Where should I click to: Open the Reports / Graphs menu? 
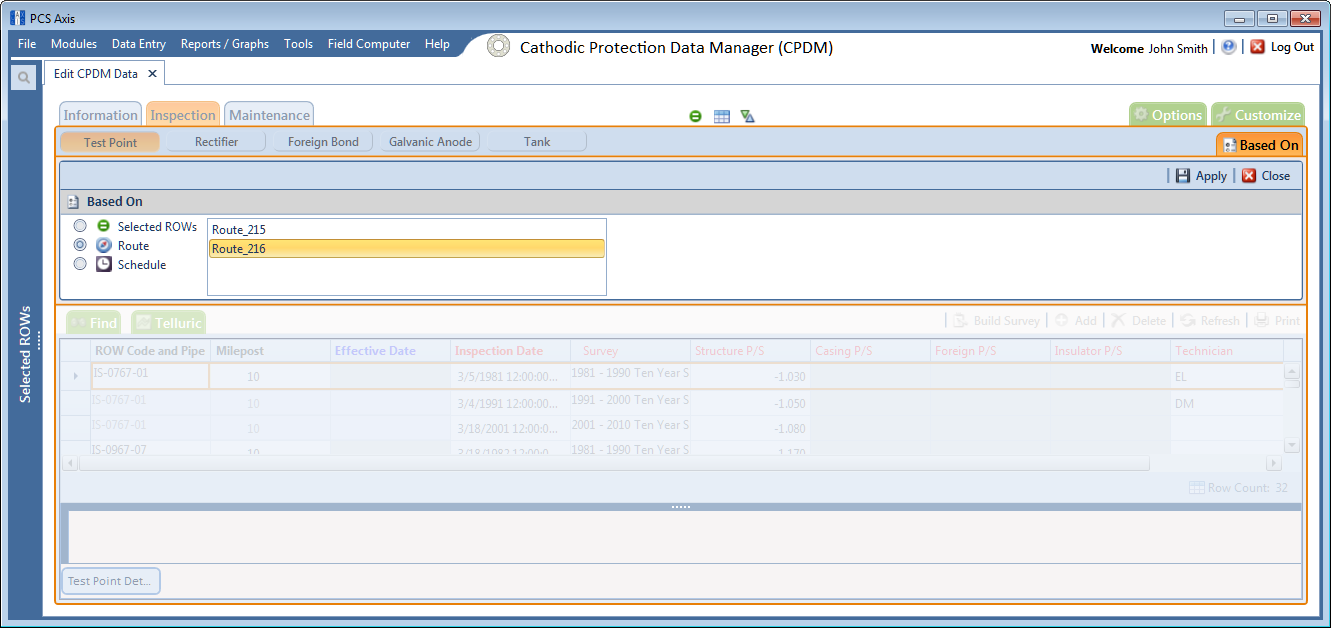pyautogui.click(x=225, y=44)
